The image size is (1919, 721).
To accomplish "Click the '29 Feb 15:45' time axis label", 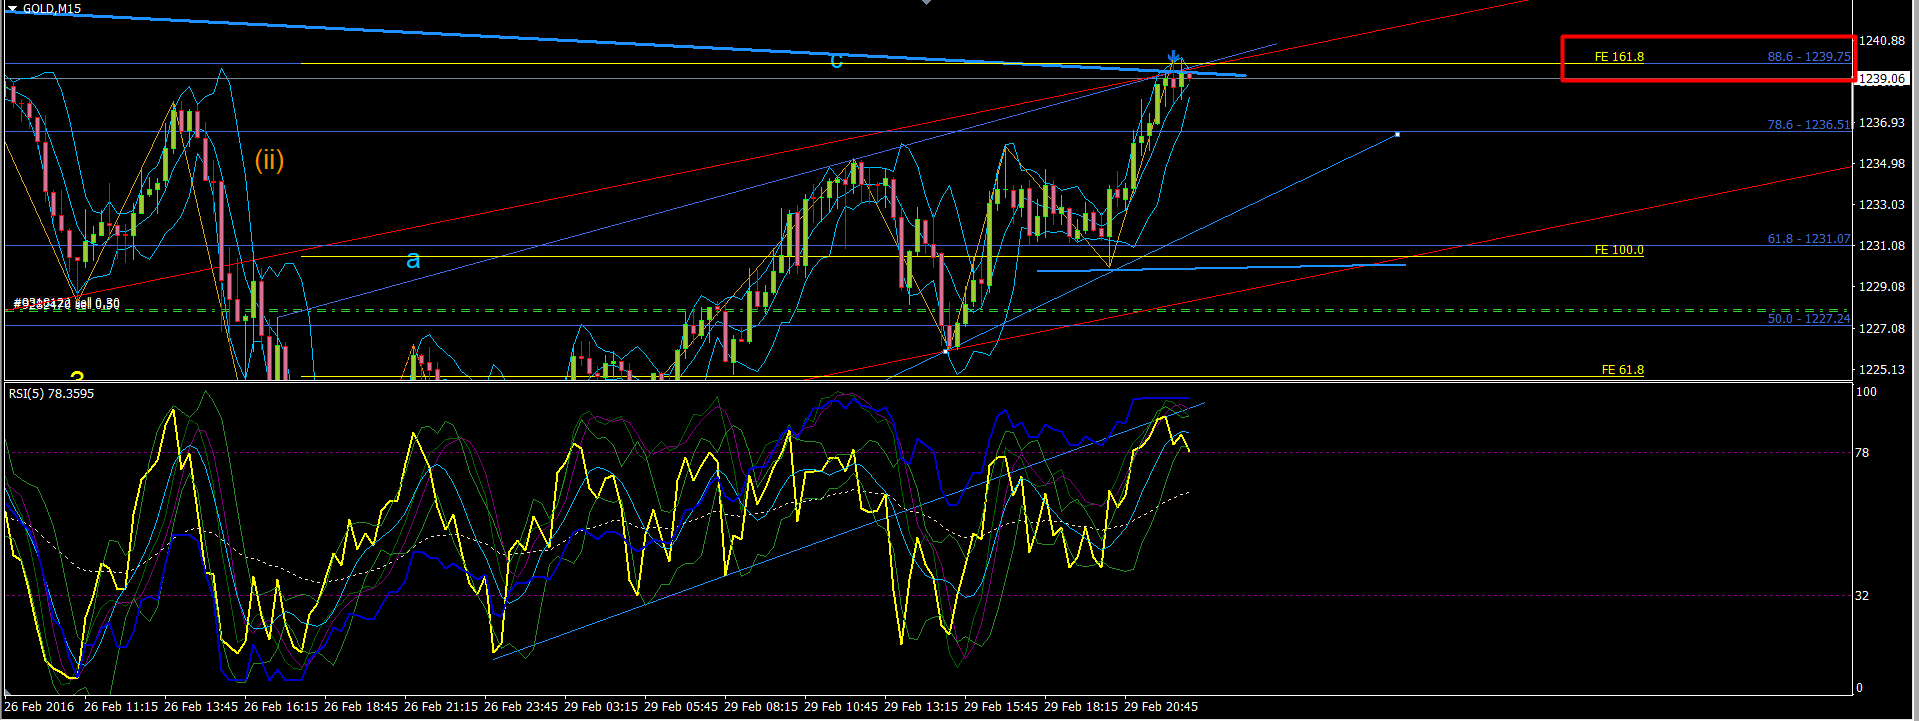I will point(1001,707).
